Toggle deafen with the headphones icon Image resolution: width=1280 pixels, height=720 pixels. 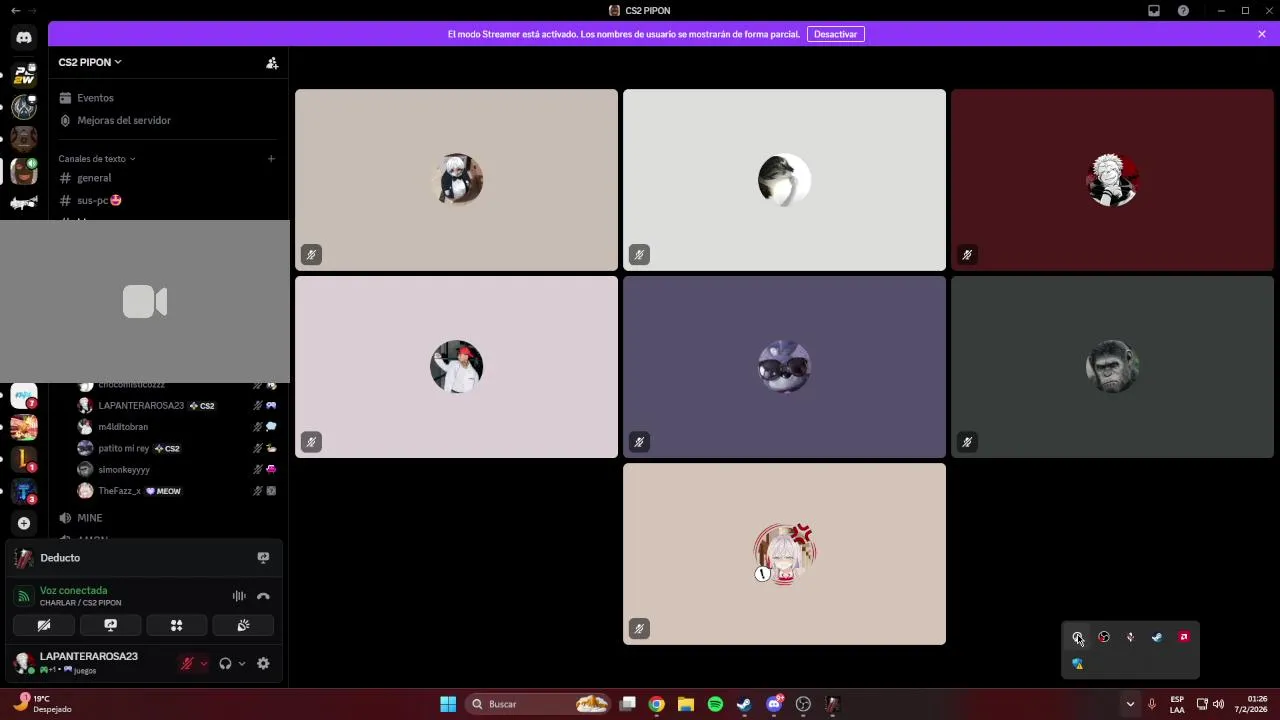click(225, 663)
